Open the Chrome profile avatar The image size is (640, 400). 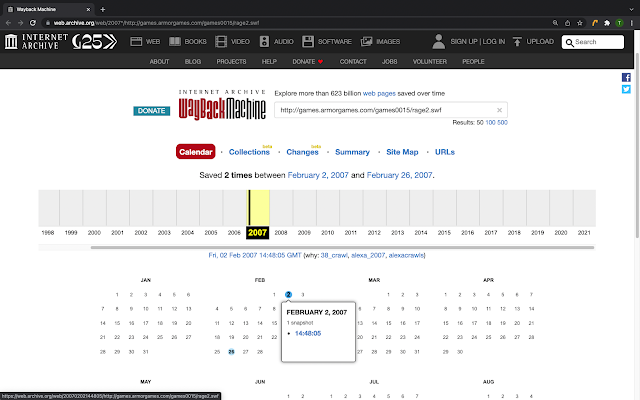pos(620,23)
